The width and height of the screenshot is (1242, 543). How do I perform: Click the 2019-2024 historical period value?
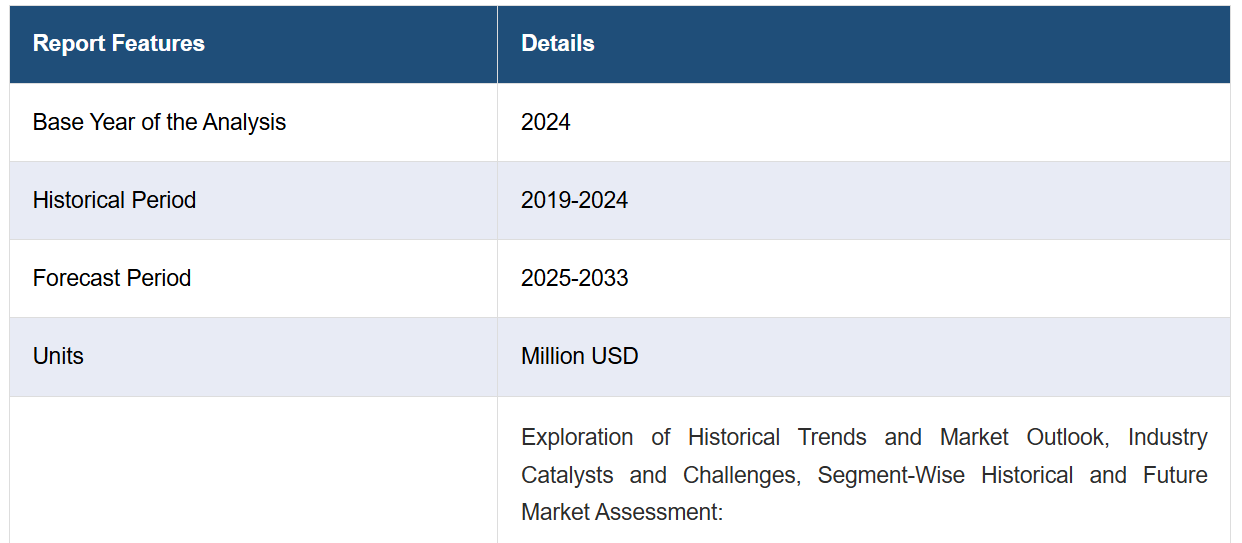coord(574,200)
